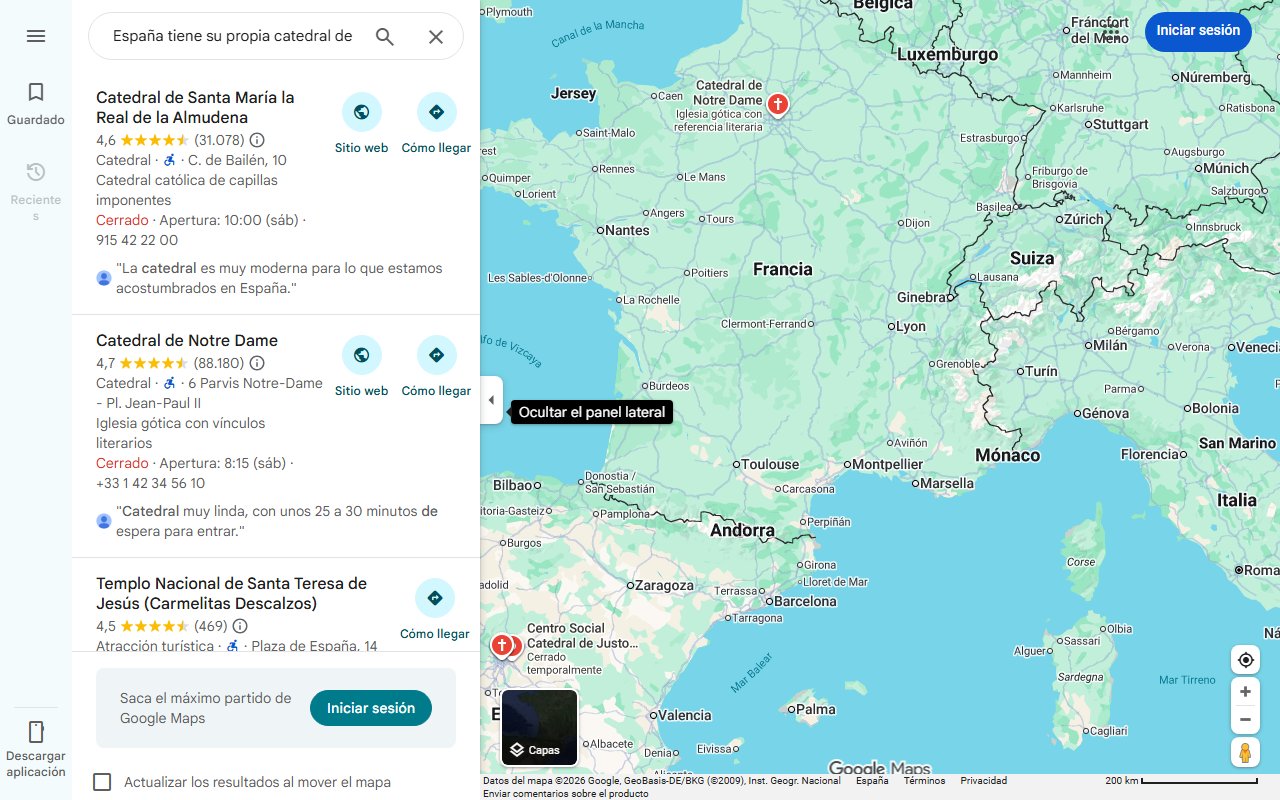Viewport: 1280px width, 800px height.
Task: View info icon next to Notre Dame rating
Action: (257, 363)
